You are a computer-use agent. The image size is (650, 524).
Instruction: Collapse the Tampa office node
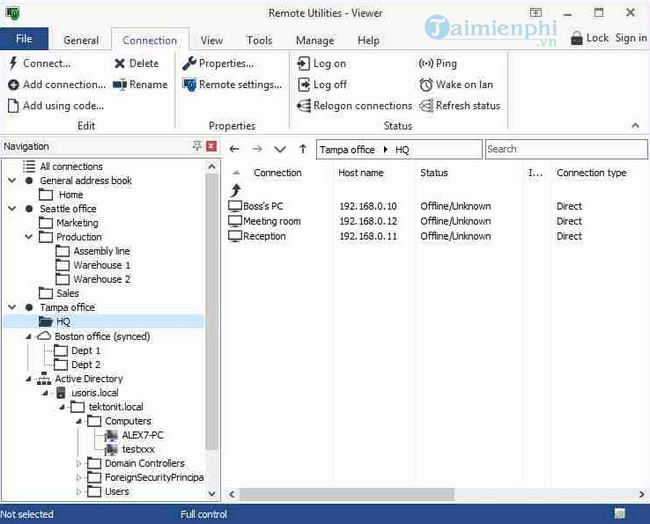[x=12, y=307]
